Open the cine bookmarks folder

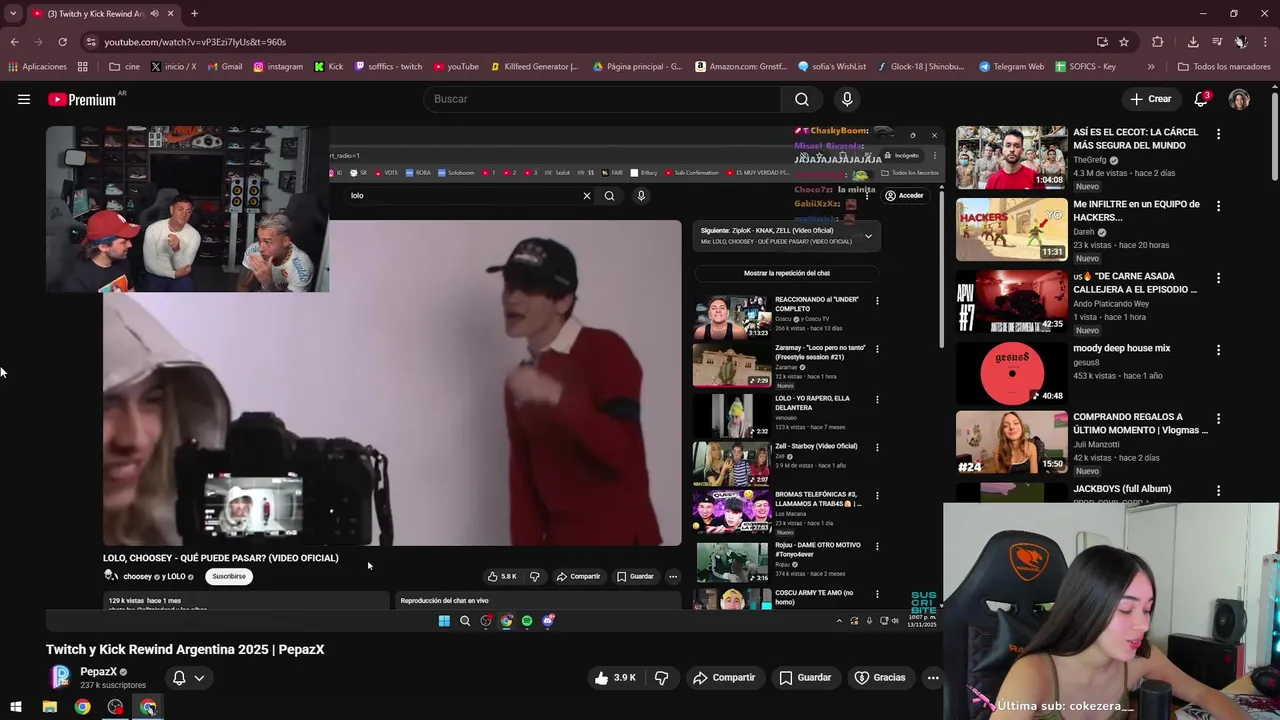click(124, 67)
